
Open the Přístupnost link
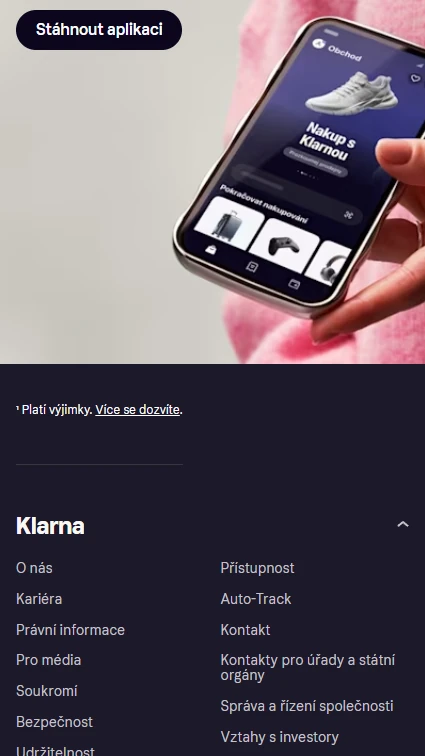pyautogui.click(x=257, y=568)
